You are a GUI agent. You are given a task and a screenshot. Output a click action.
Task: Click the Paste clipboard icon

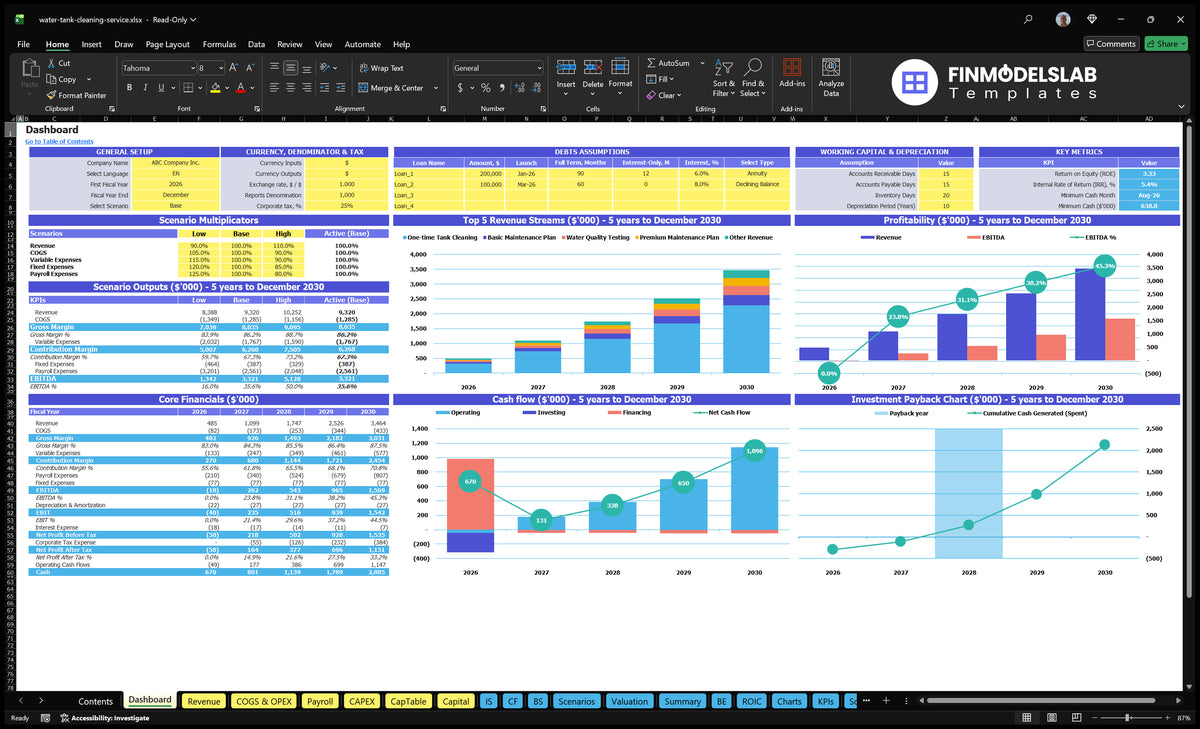[29, 68]
